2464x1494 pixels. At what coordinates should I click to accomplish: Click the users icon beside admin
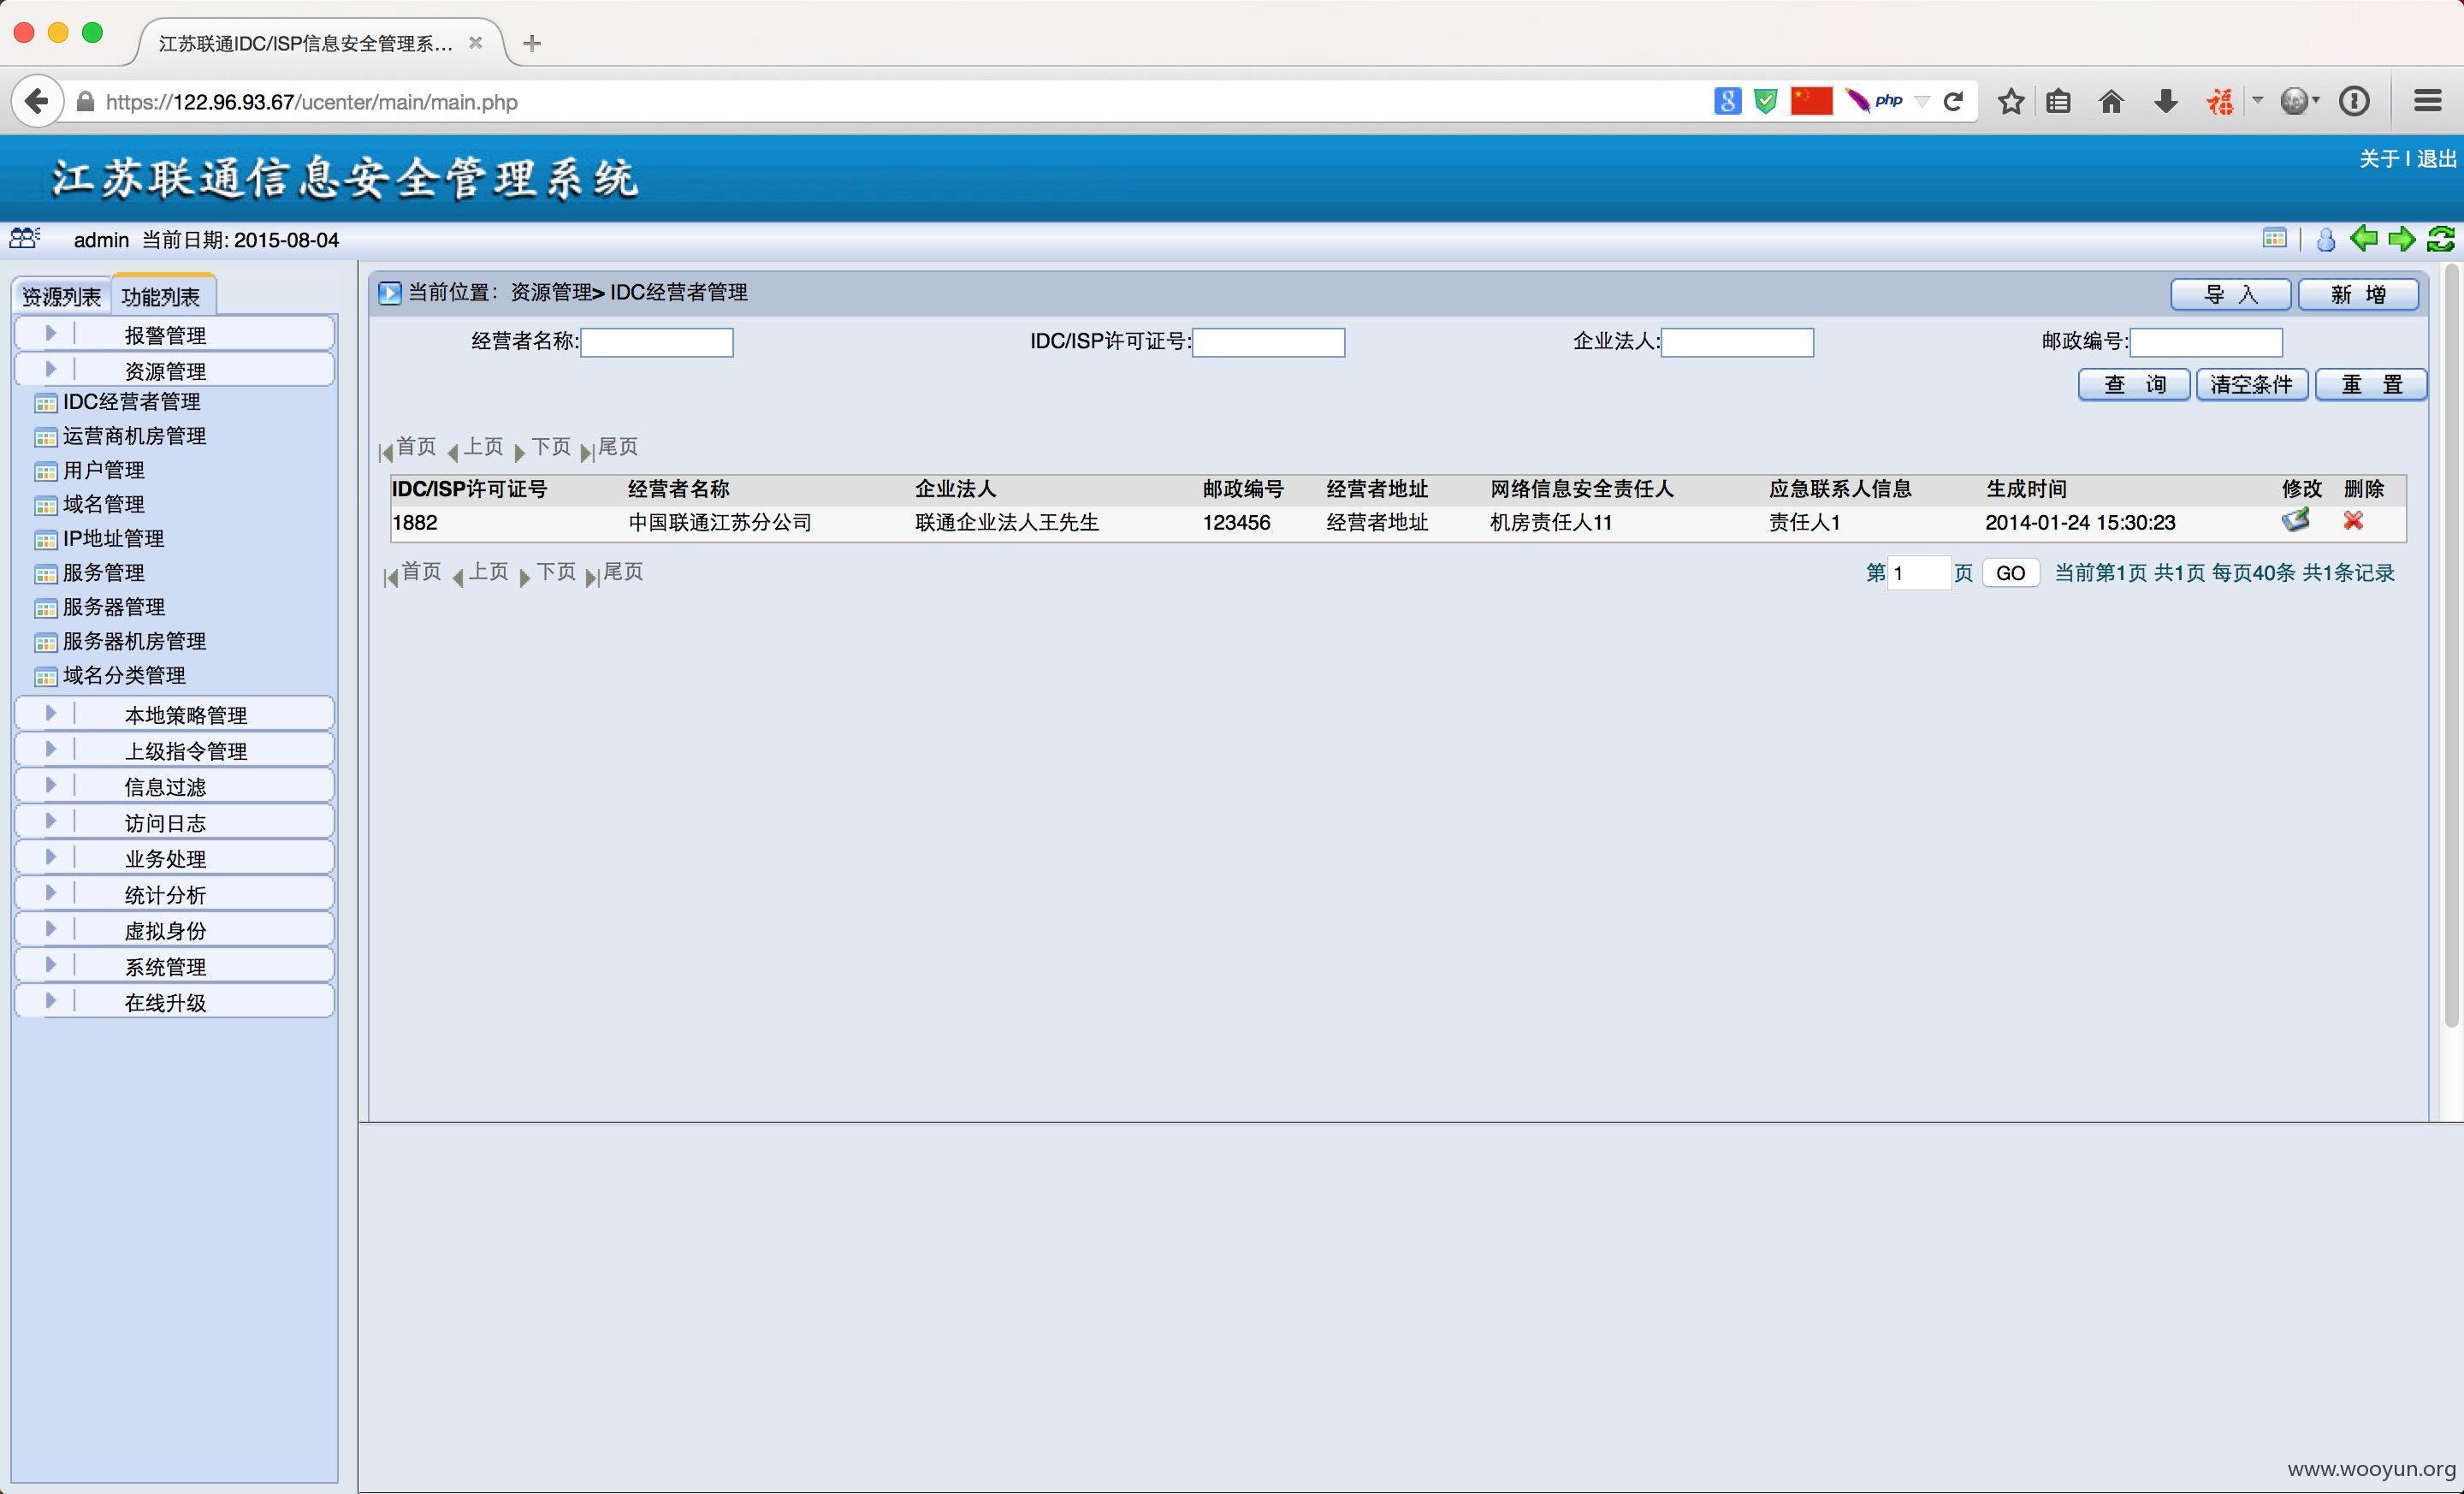(25, 238)
